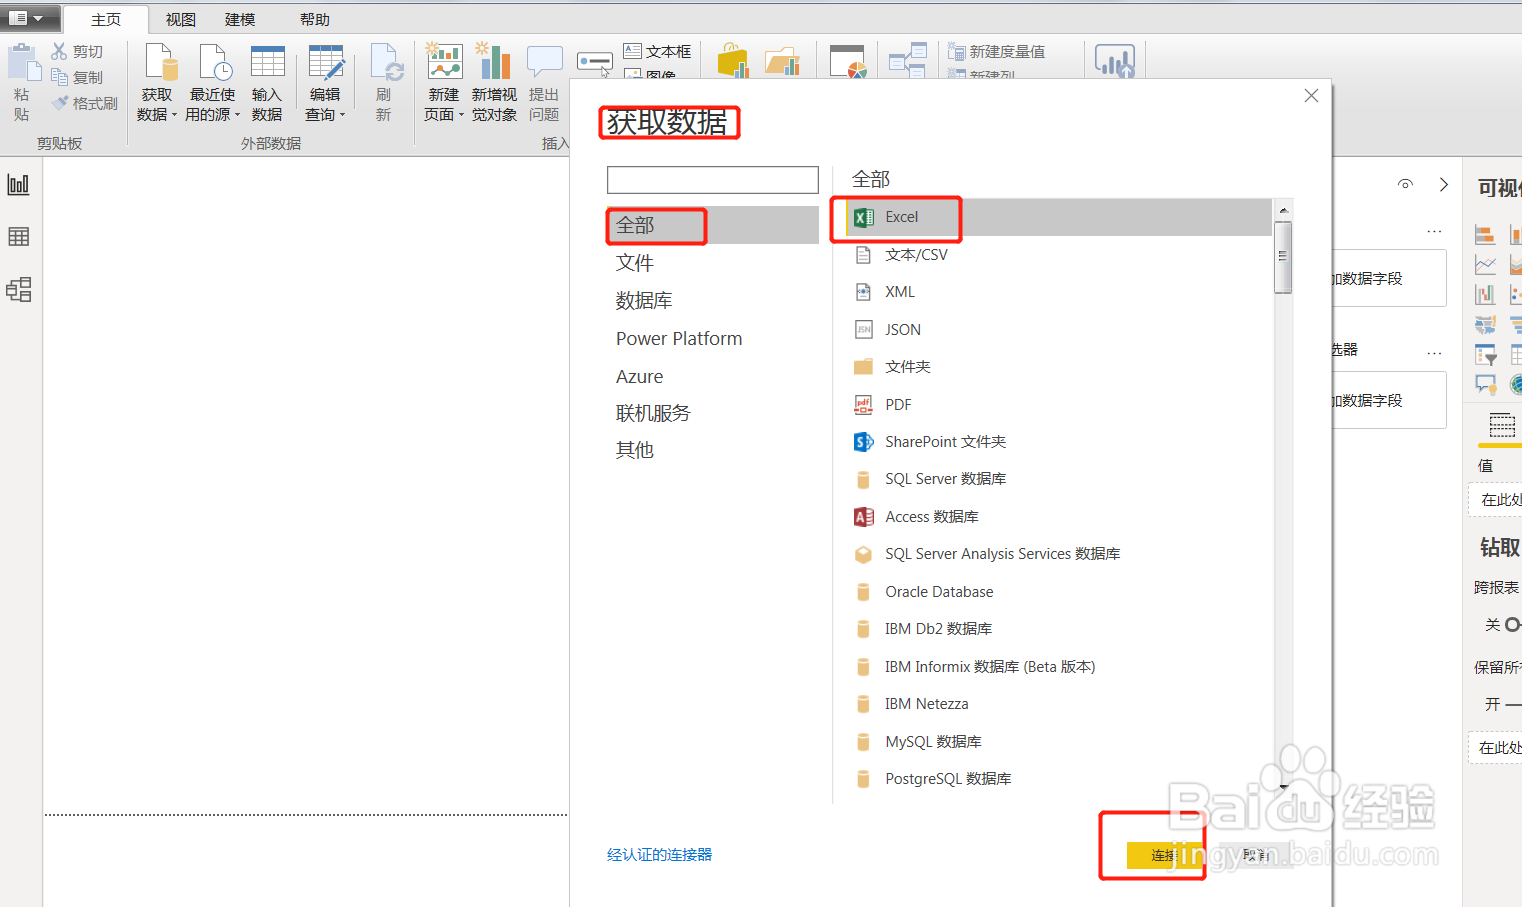Select the slicer visualization icon
Image resolution: width=1522 pixels, height=907 pixels.
click(x=1485, y=355)
